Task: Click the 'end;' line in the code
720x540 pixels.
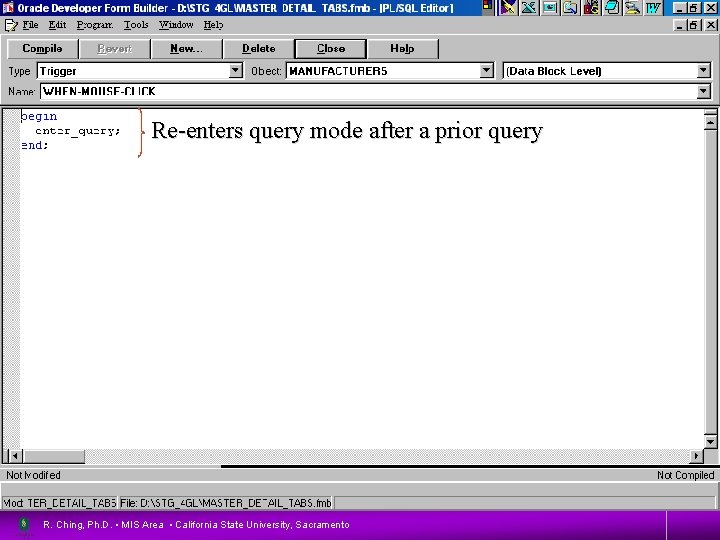Action: [34, 145]
